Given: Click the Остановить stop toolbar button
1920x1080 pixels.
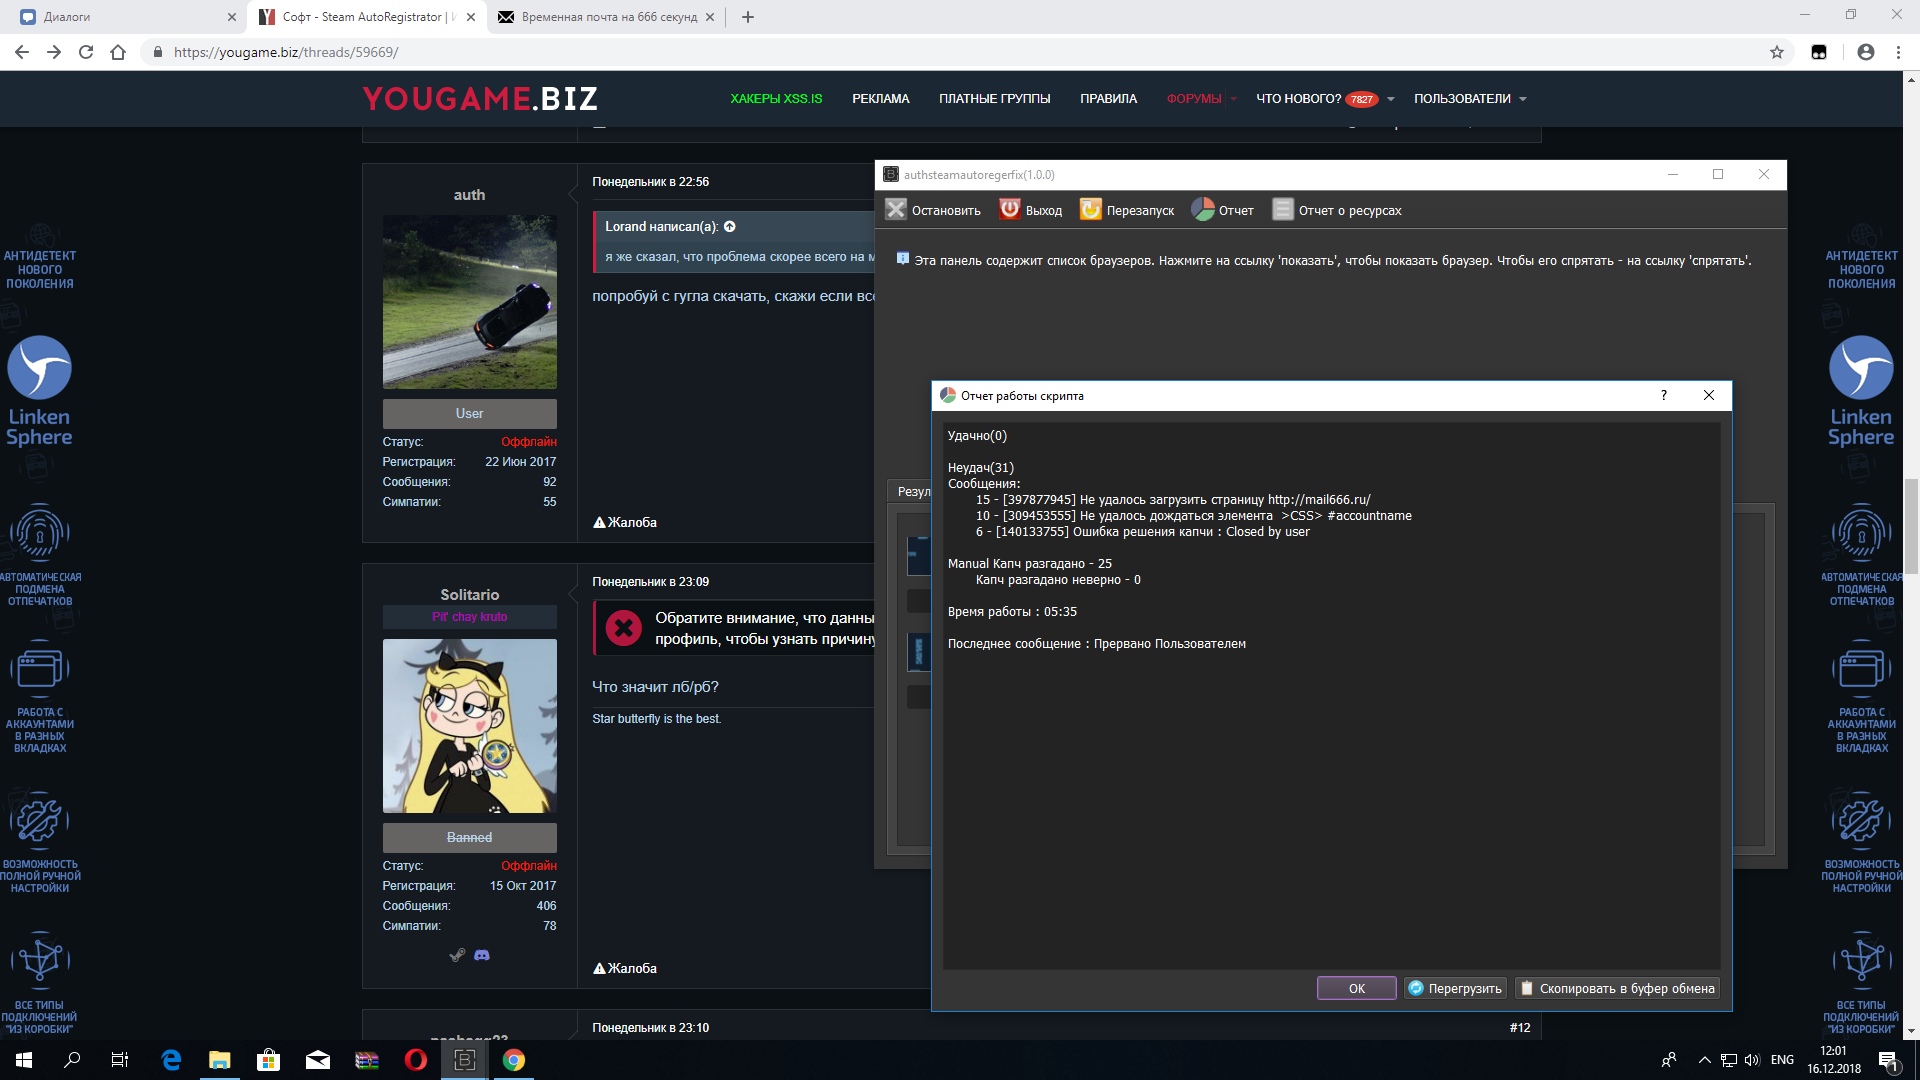Looking at the screenshot, I should click(933, 210).
